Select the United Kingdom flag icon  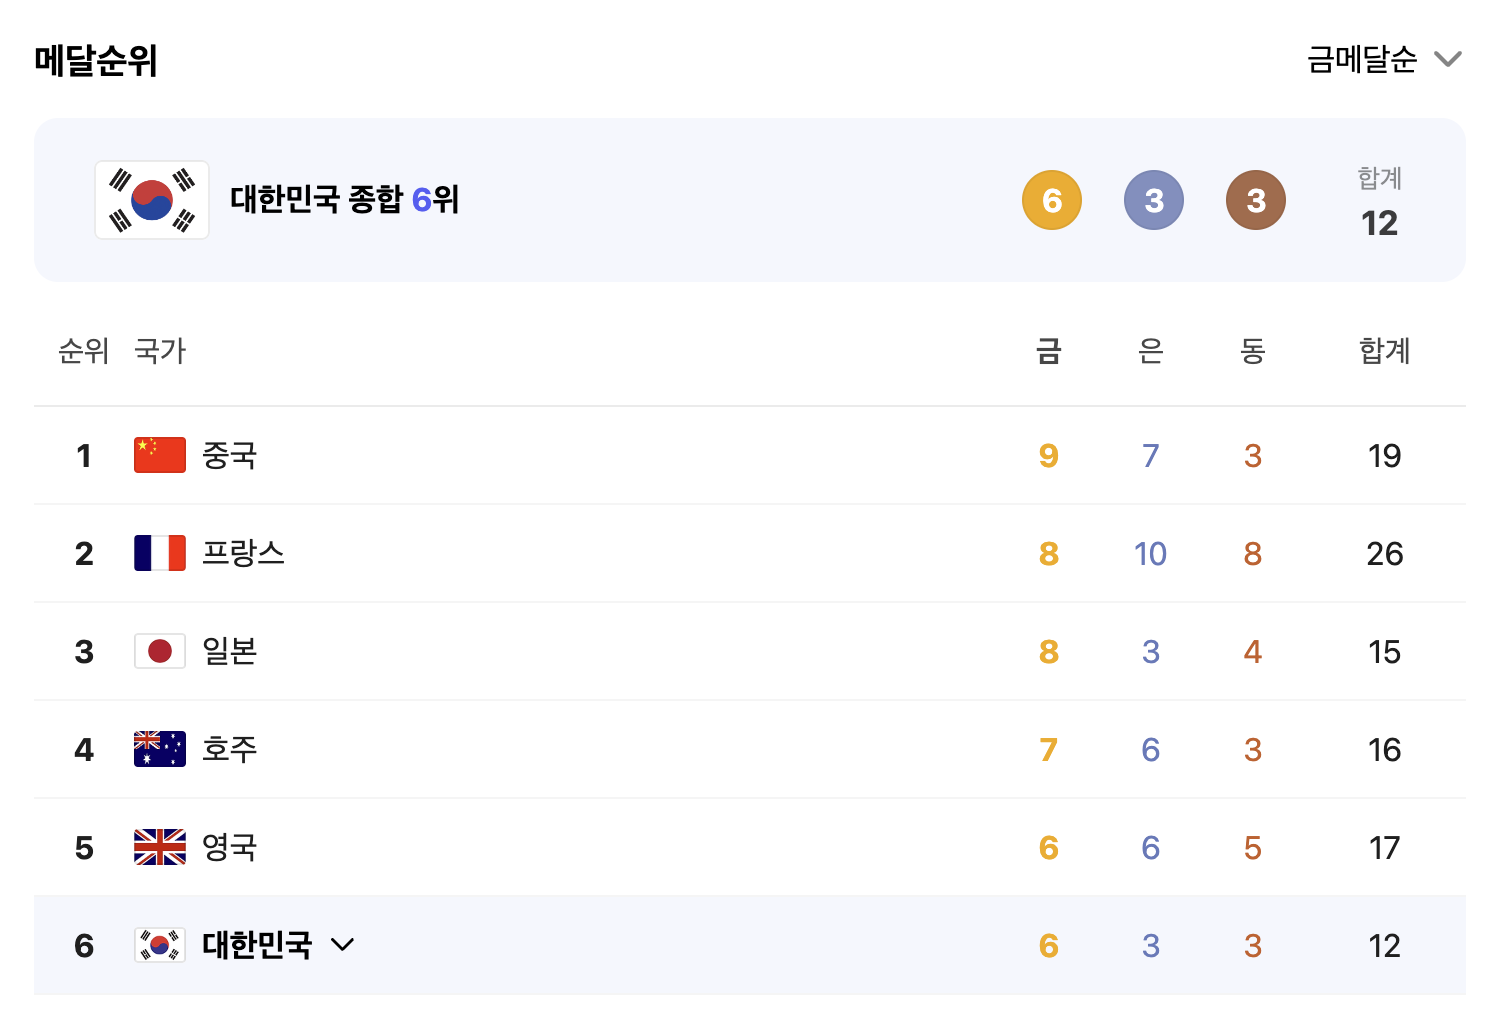point(159,846)
